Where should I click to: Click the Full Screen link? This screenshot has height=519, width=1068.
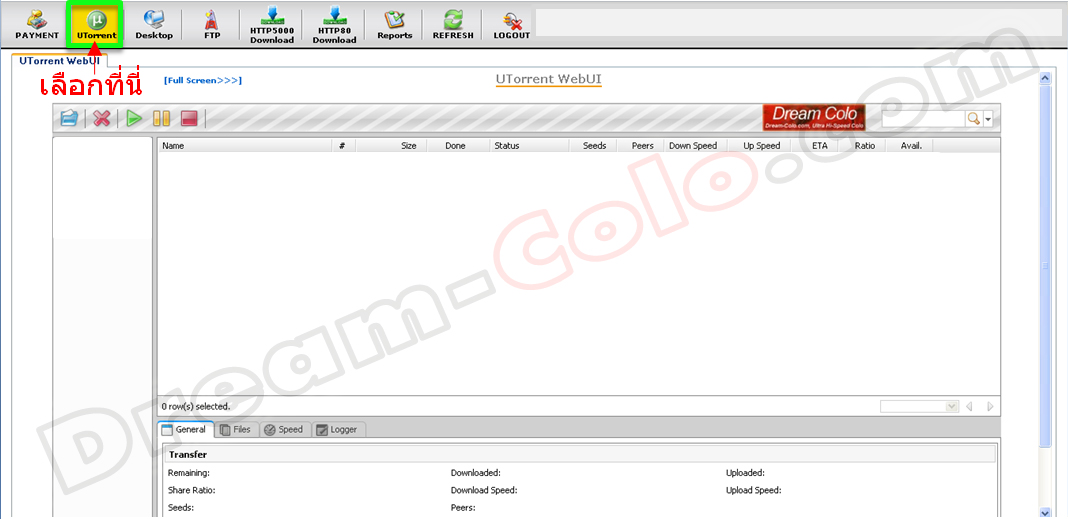point(203,80)
